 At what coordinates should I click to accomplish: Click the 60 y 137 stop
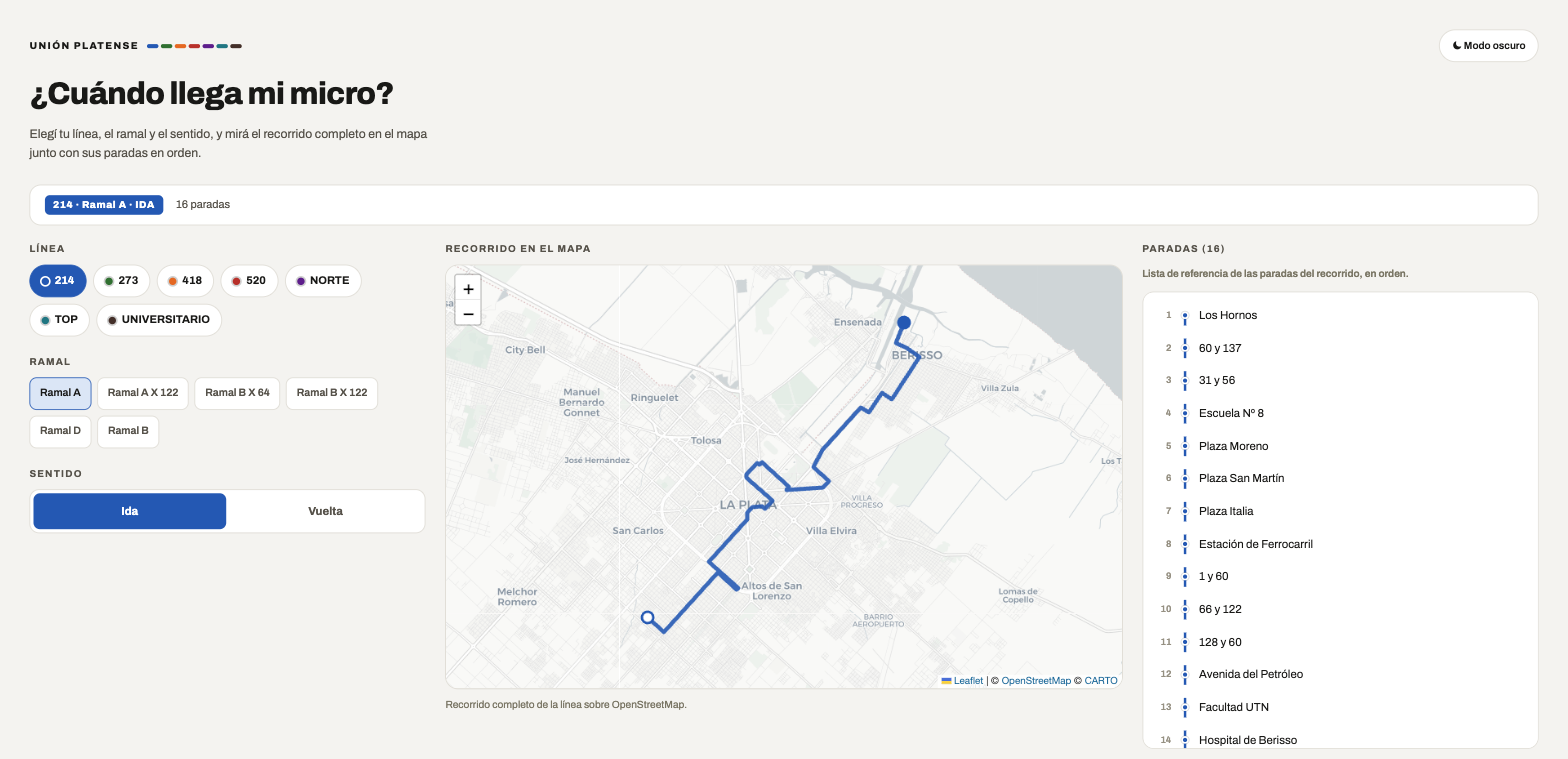coord(1340,348)
